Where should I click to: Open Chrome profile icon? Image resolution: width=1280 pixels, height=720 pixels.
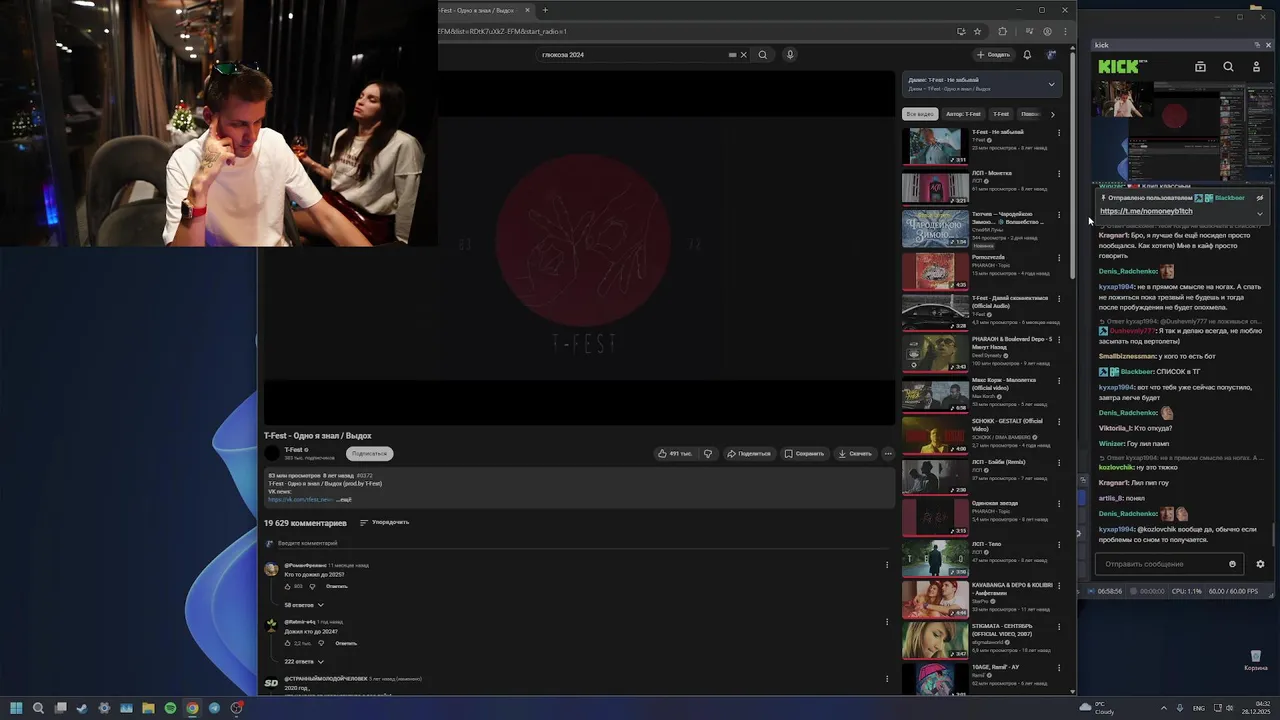click(1047, 31)
